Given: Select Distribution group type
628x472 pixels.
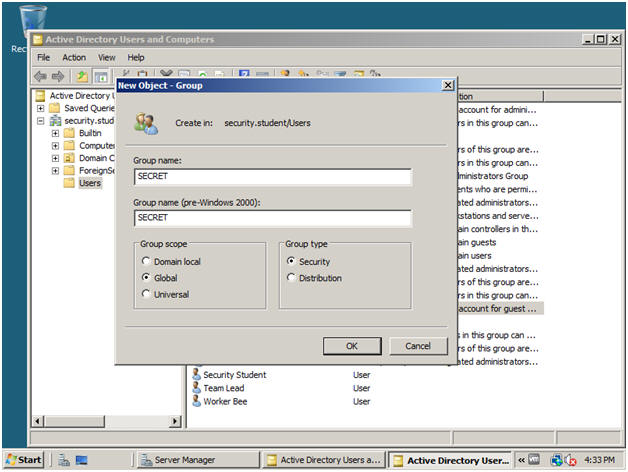Looking at the screenshot, I should tap(291, 277).
